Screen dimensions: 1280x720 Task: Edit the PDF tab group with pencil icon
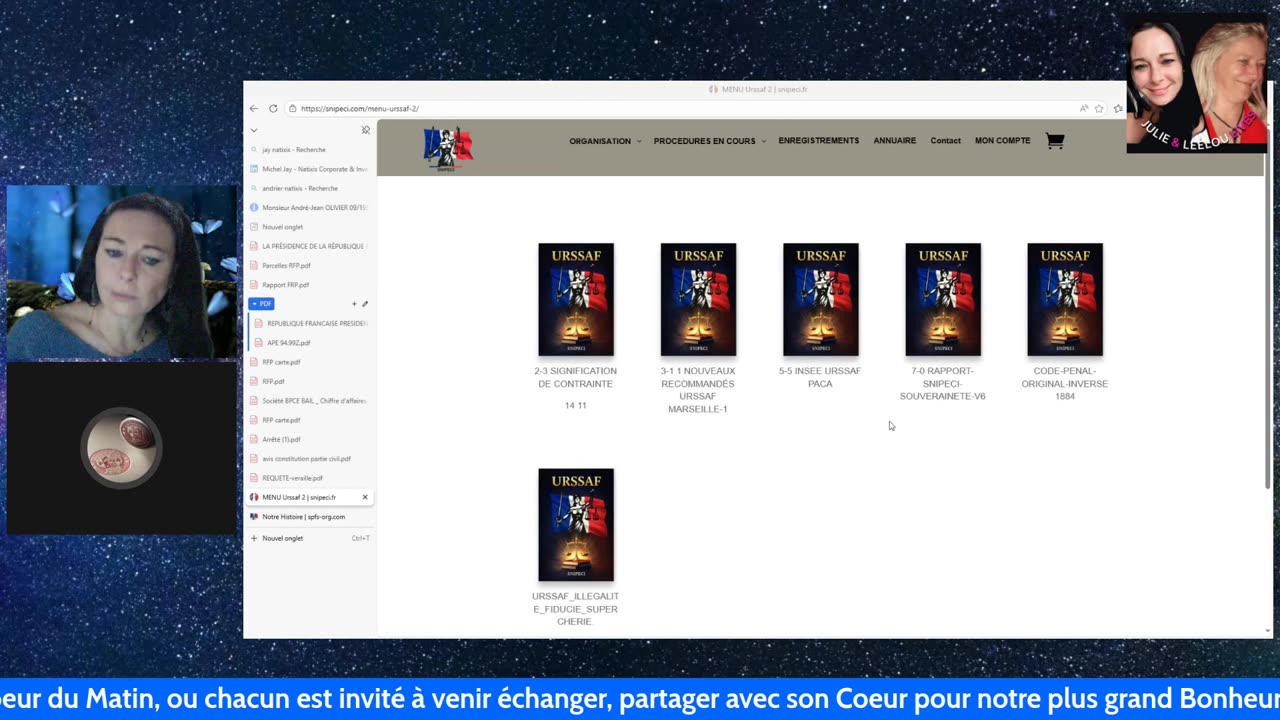point(365,304)
